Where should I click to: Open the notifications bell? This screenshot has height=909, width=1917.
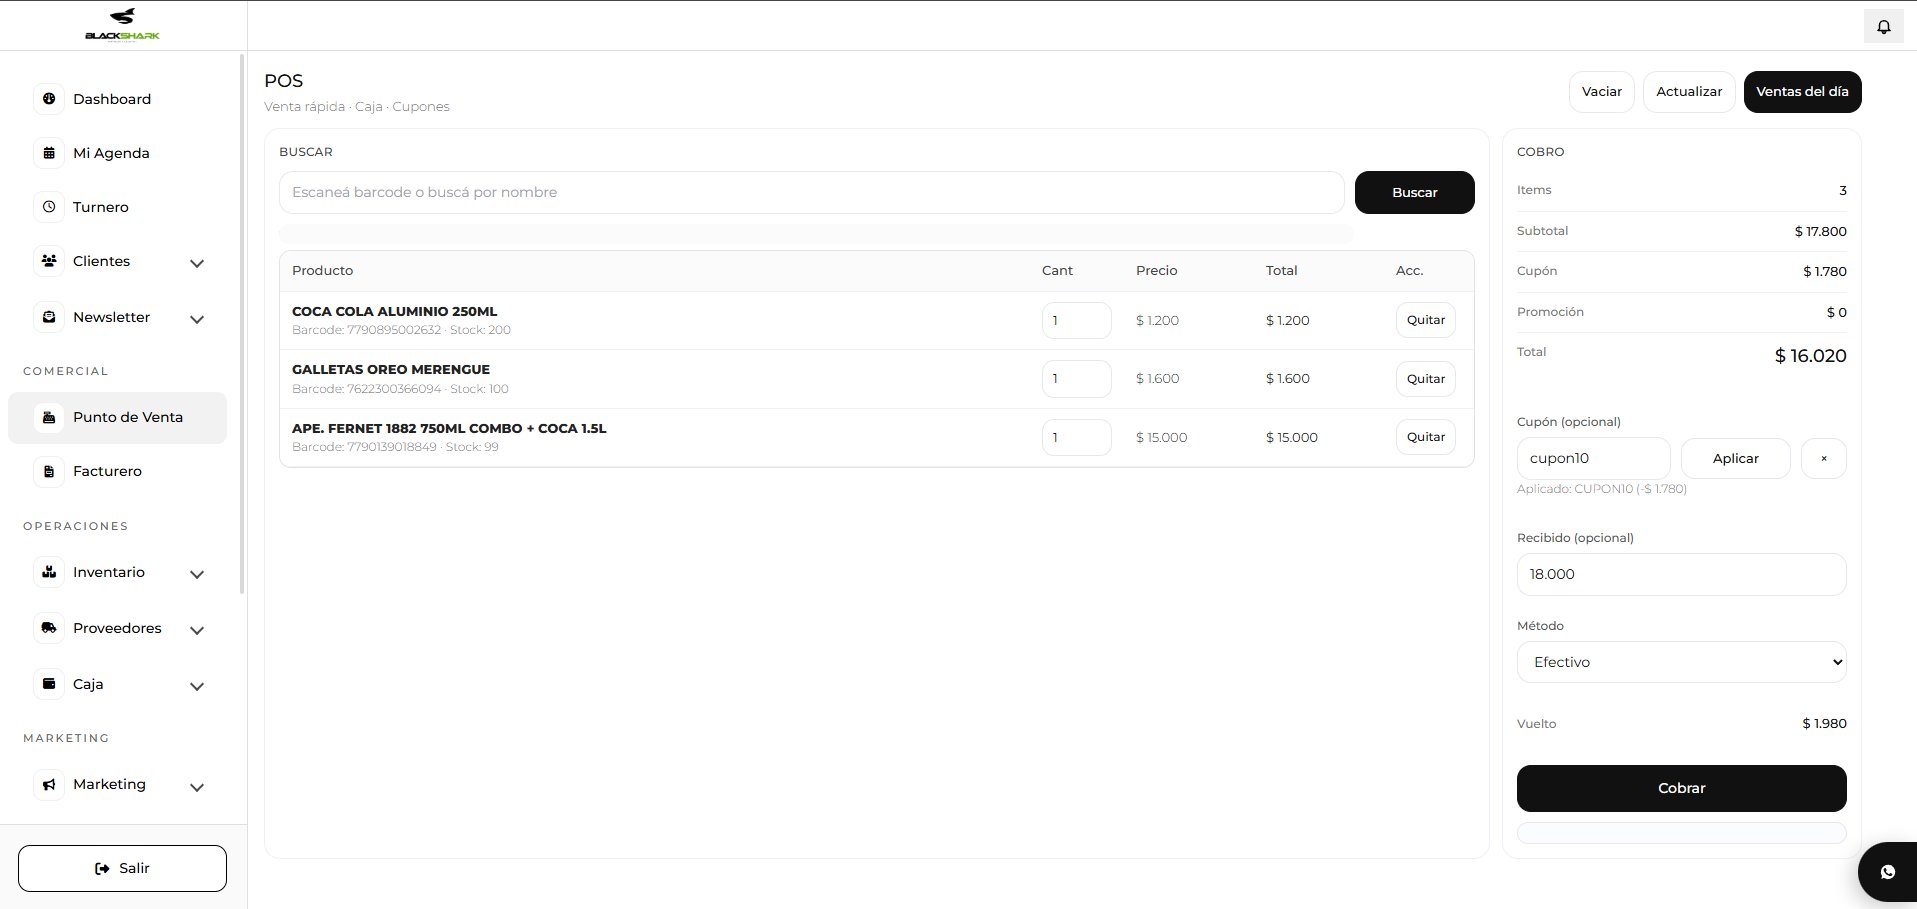[1884, 25]
